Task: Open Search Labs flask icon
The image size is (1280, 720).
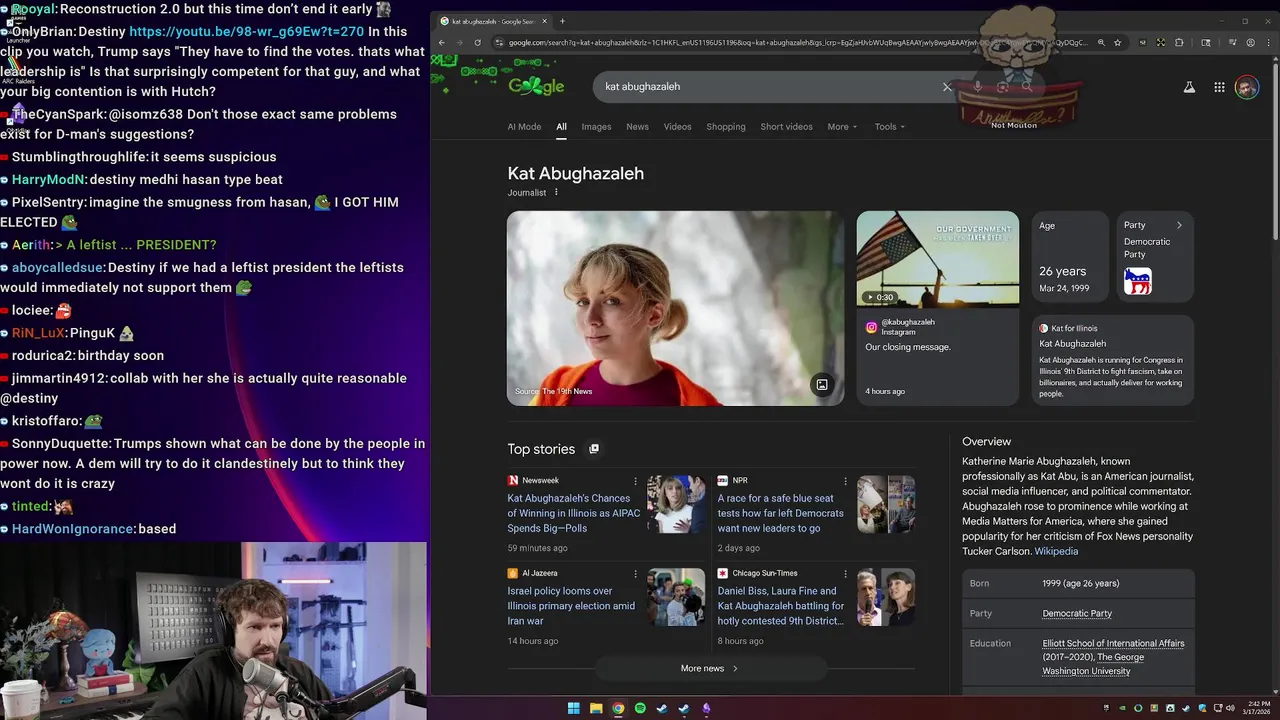Action: pyautogui.click(x=1189, y=88)
